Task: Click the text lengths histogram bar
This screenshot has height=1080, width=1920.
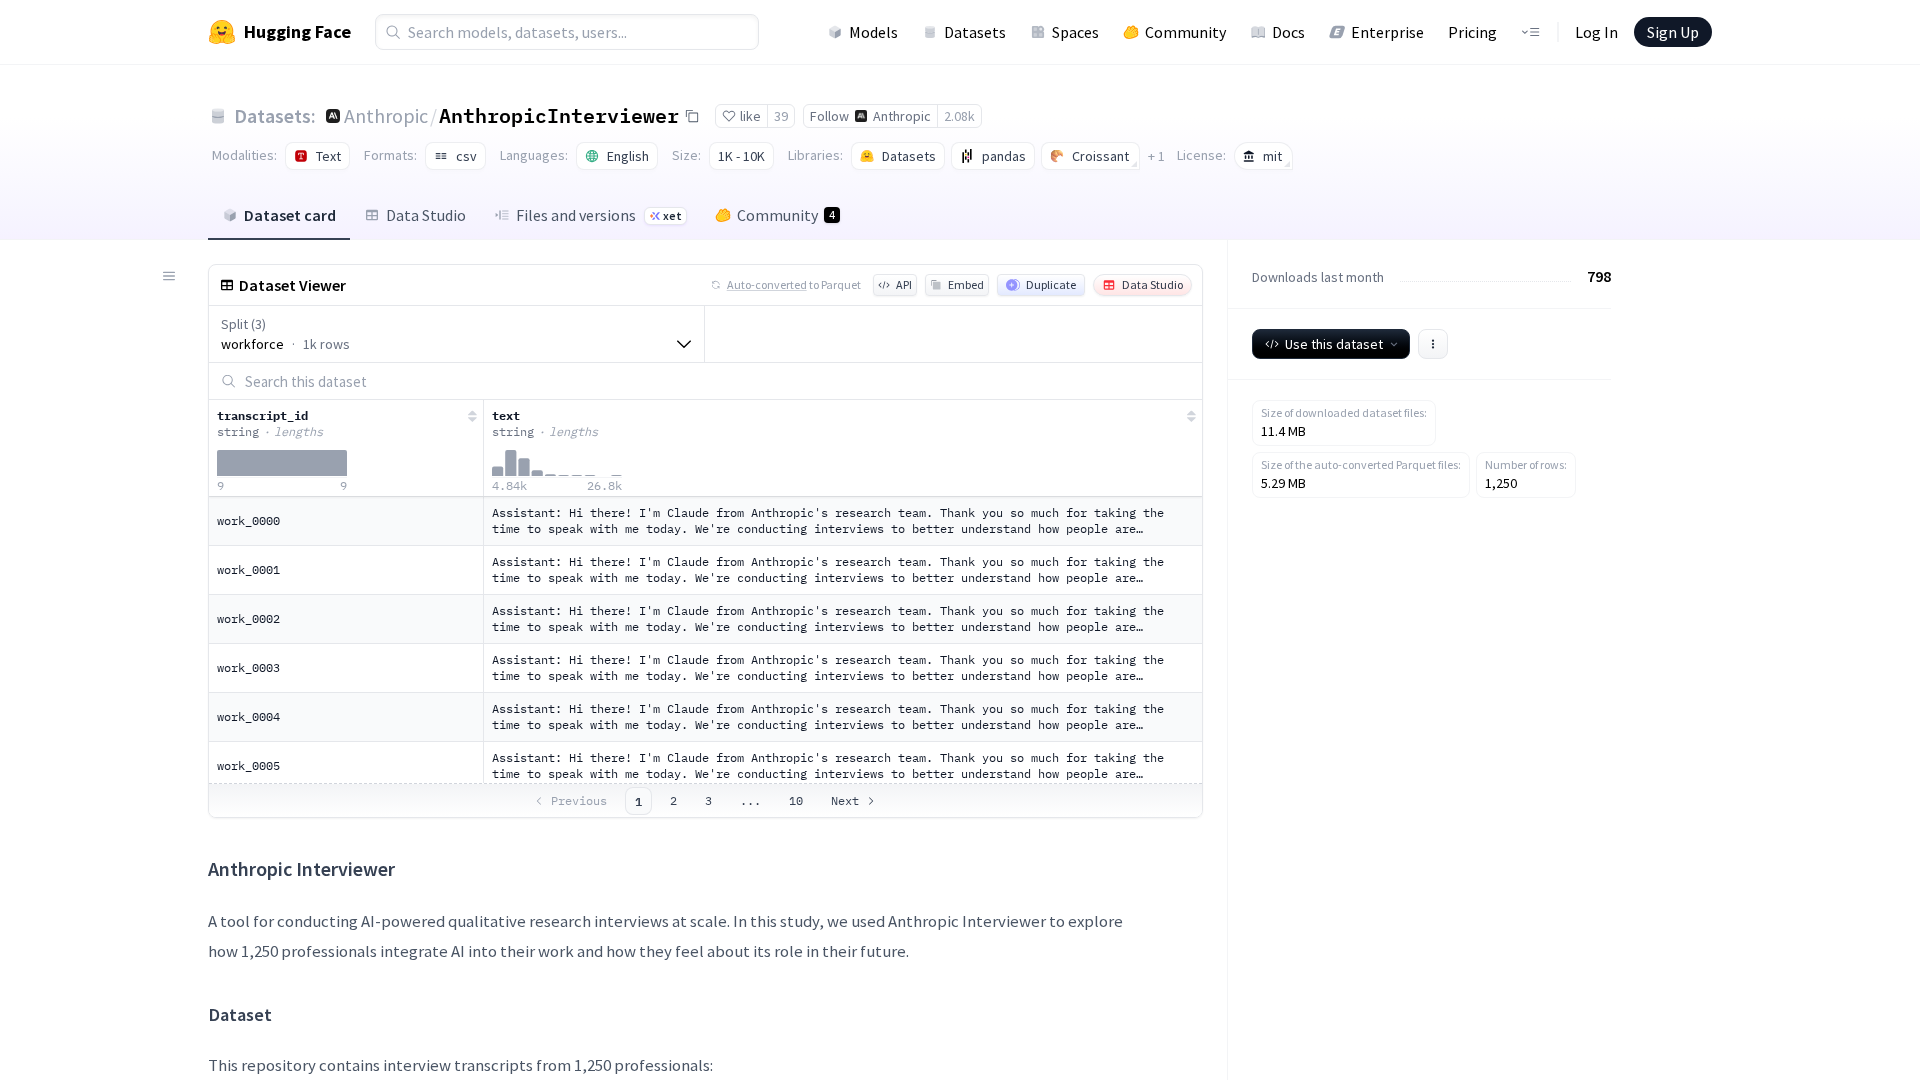Action: (511, 464)
